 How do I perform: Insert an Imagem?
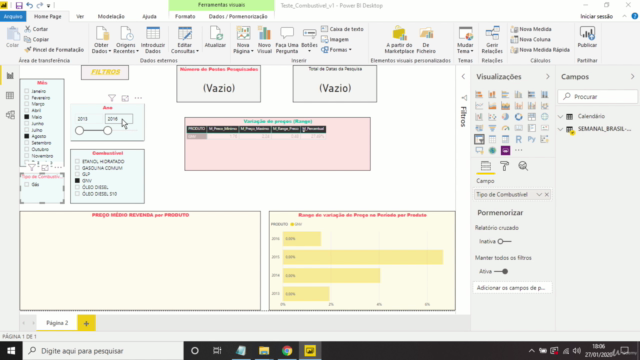pyautogui.click(x=335, y=39)
